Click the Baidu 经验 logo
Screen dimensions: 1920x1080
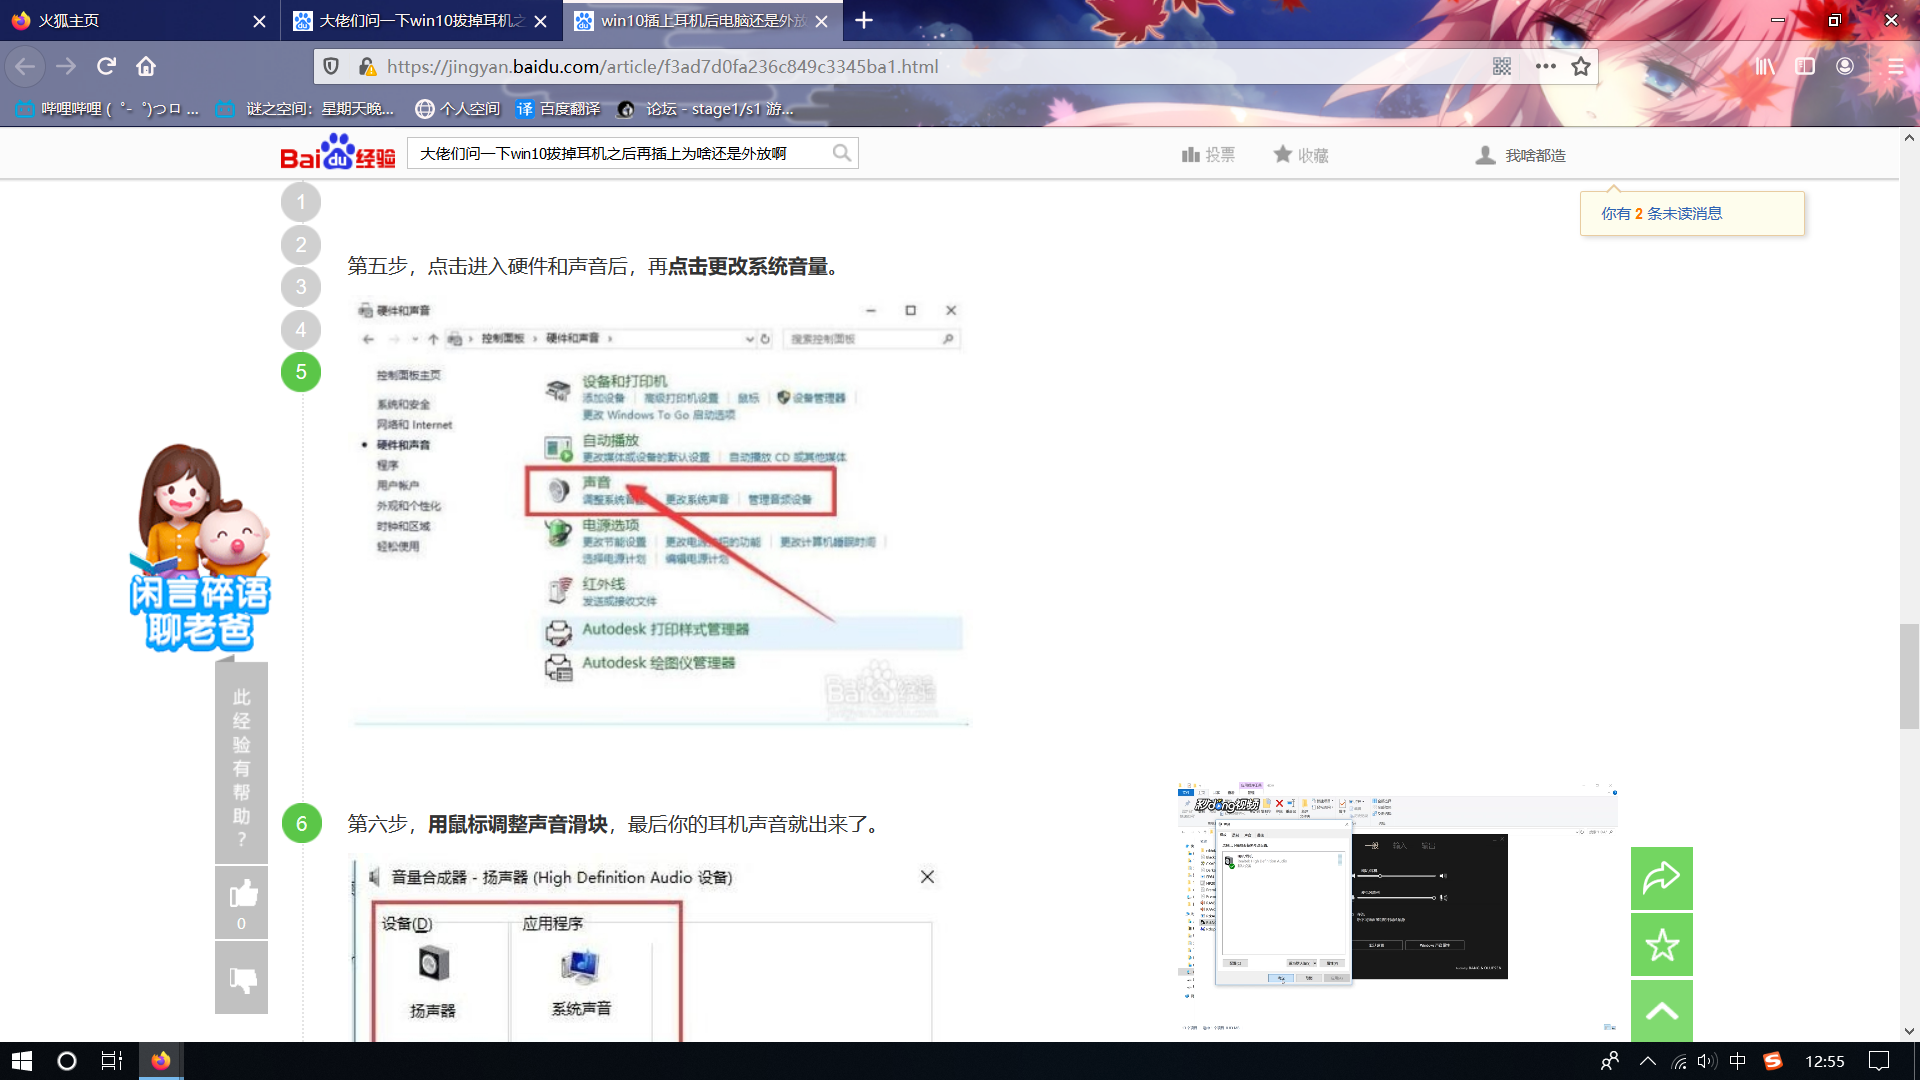pyautogui.click(x=338, y=152)
